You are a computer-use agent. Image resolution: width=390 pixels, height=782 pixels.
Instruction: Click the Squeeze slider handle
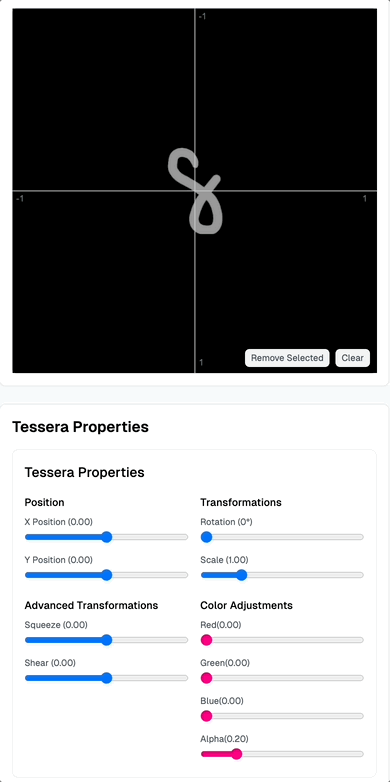[106, 640]
